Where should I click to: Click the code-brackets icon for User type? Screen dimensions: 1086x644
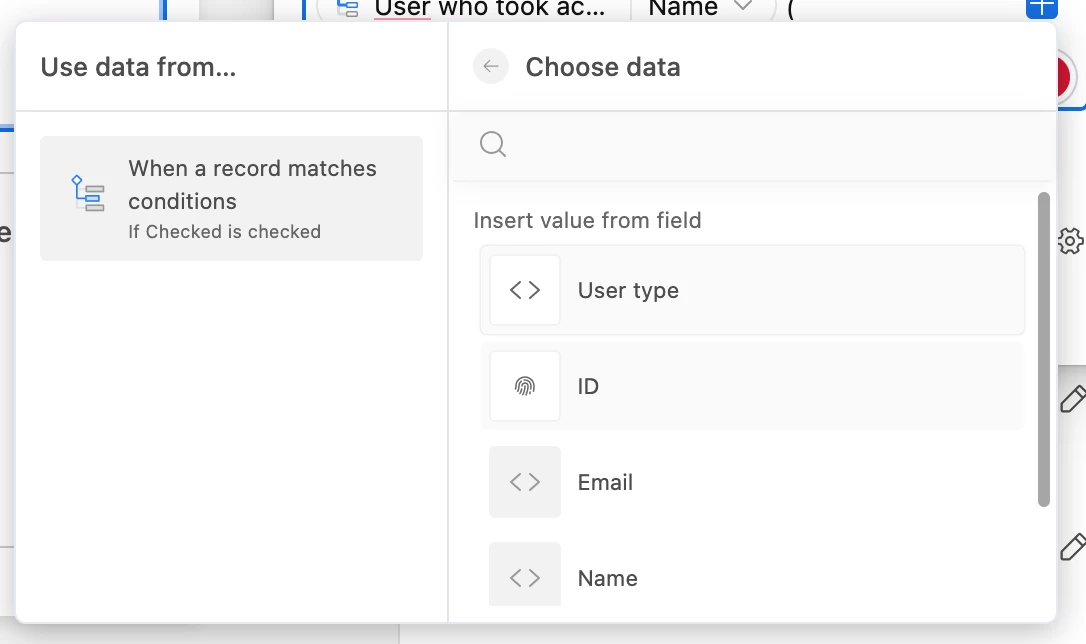(525, 290)
